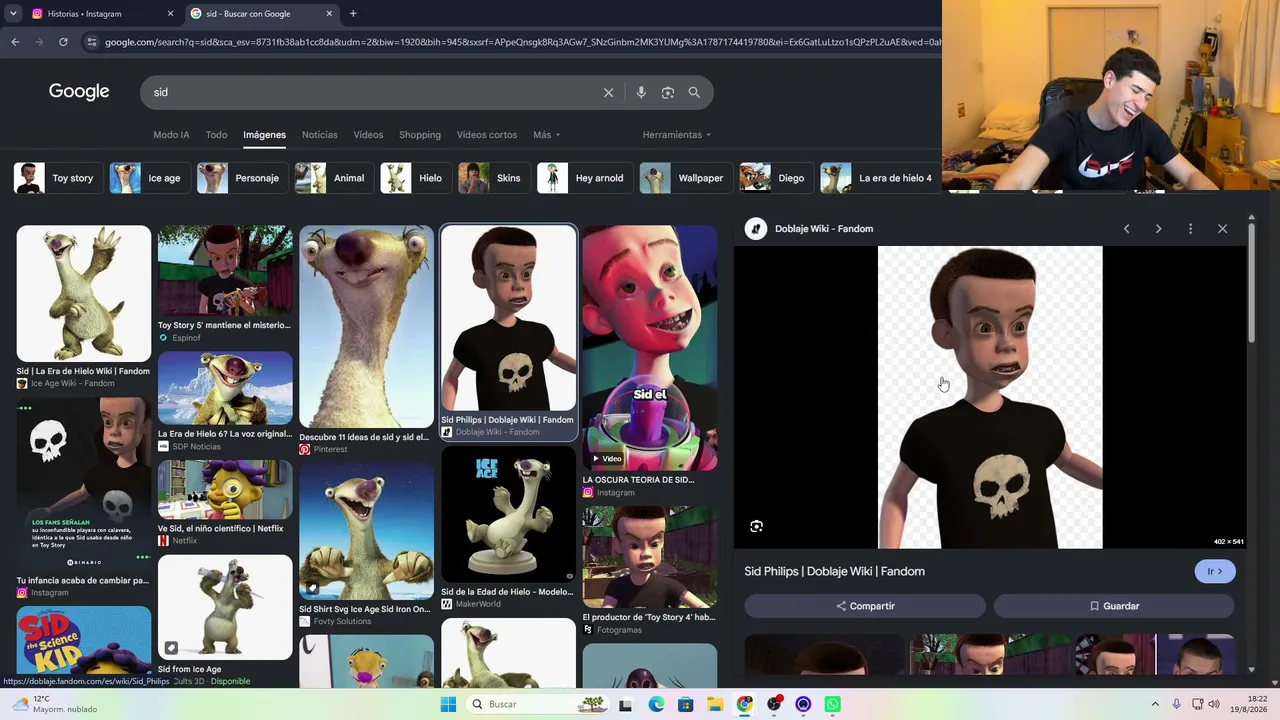
Task: Open Microsoft Edge from the taskbar
Action: click(x=656, y=704)
